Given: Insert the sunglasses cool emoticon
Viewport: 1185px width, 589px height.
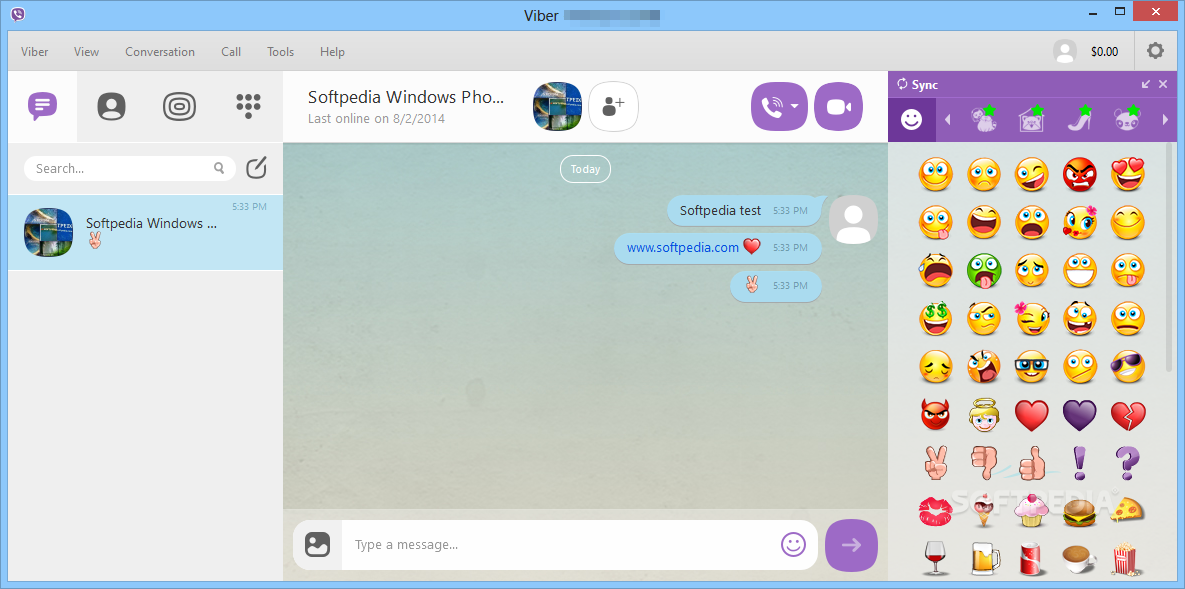Looking at the screenshot, I should (1128, 367).
